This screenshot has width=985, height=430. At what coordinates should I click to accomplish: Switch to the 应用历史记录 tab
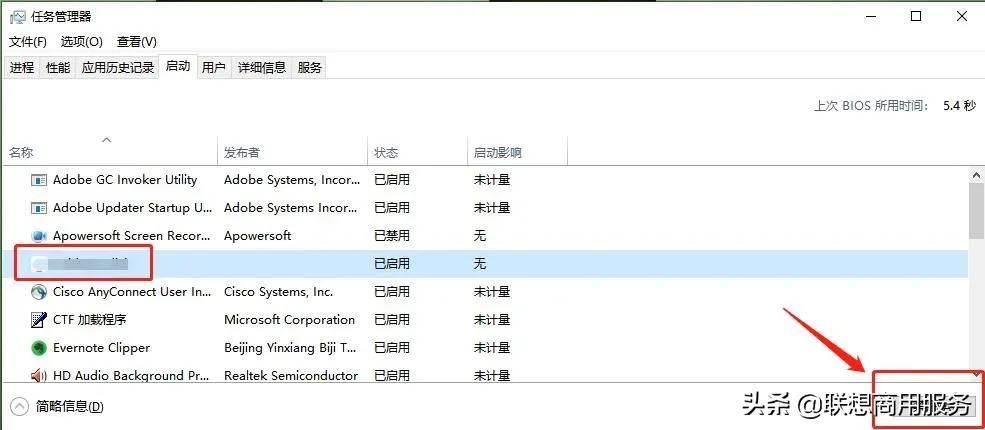click(x=118, y=68)
